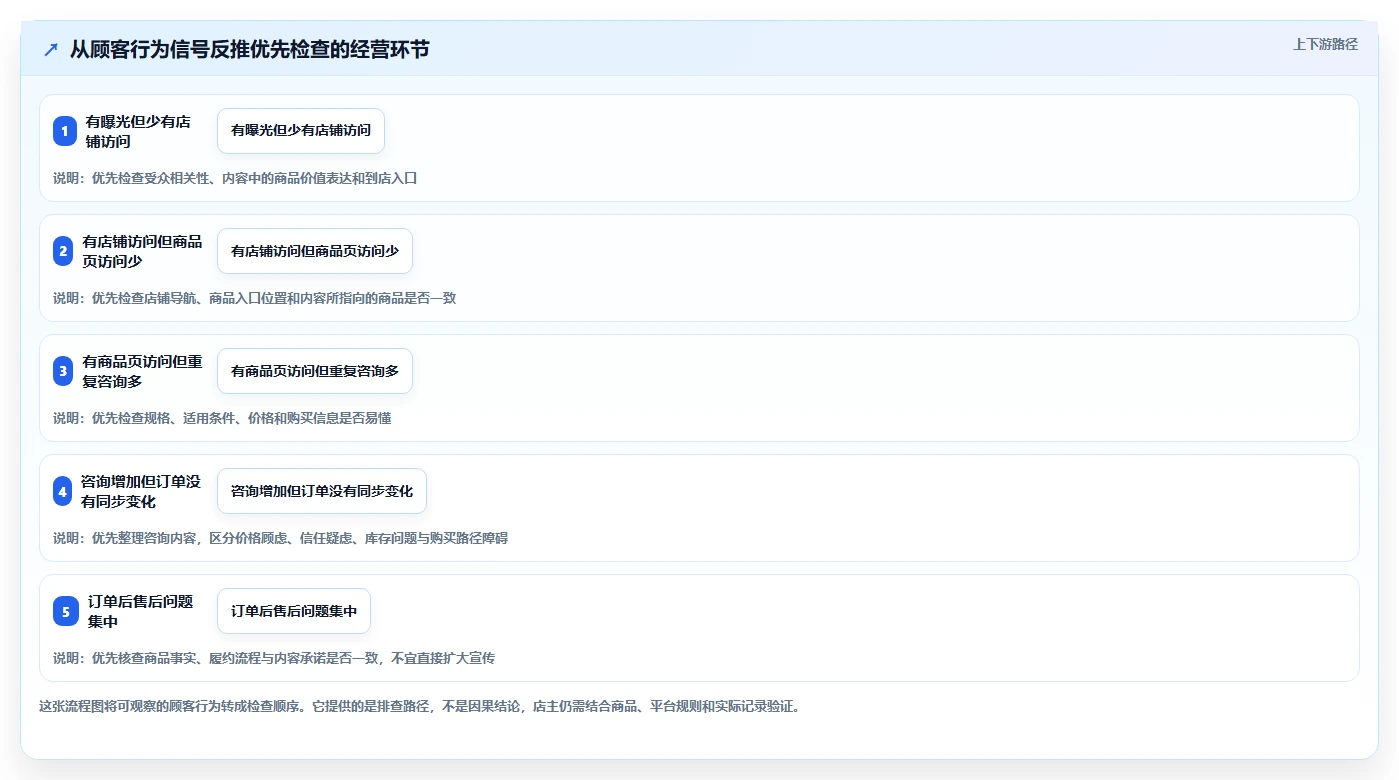The width and height of the screenshot is (1399, 780).
Task: Click step 3 heading 有商品页访问但重复咨询多
Action: point(142,371)
